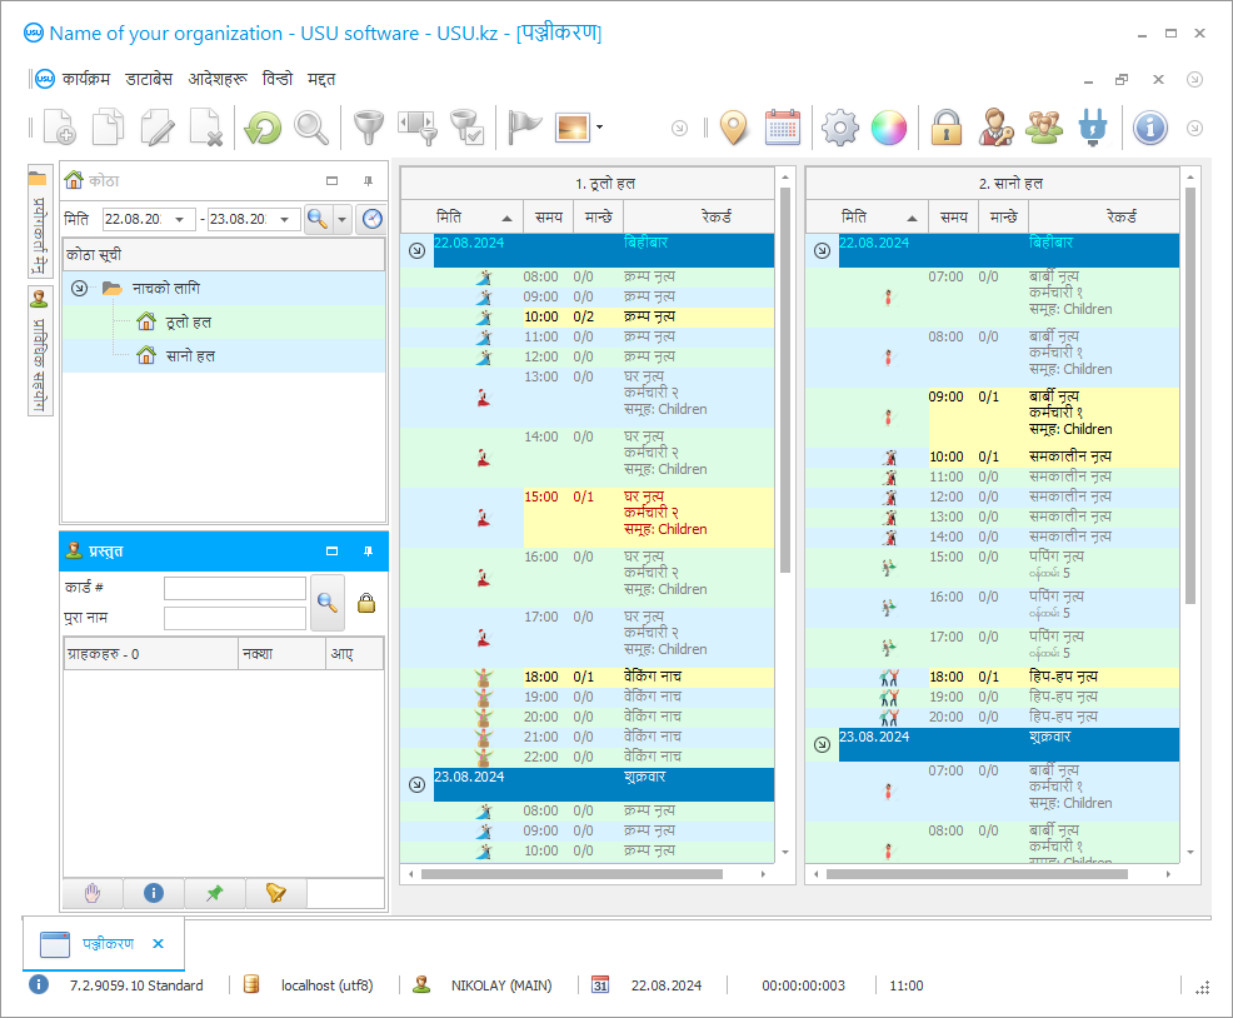Sort by the रेकर्ड column header in ठूलो हल
Image resolution: width=1233 pixels, height=1018 pixels.
[715, 217]
